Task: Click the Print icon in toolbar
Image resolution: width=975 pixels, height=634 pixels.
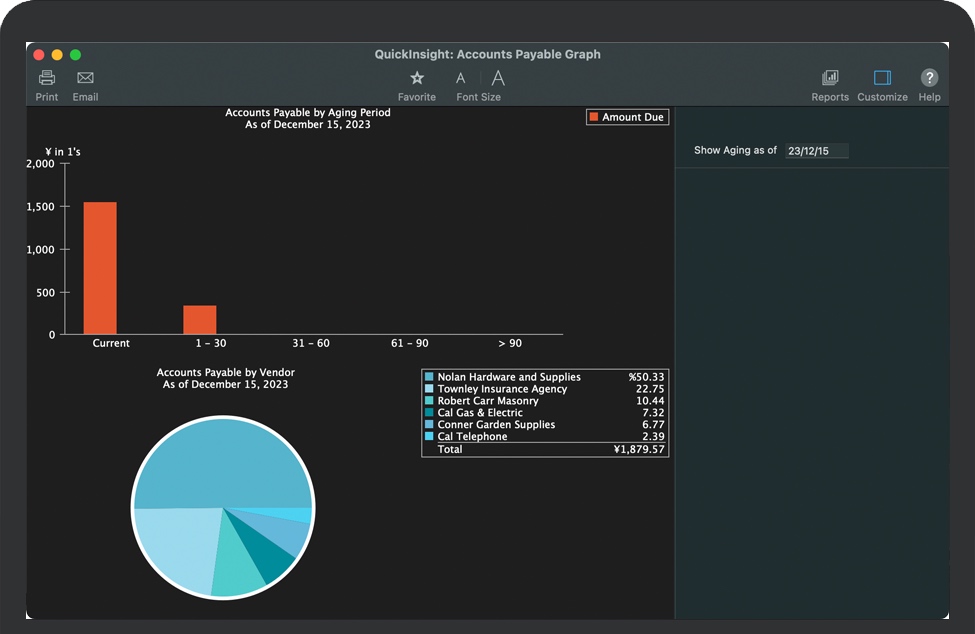Action: (47, 78)
